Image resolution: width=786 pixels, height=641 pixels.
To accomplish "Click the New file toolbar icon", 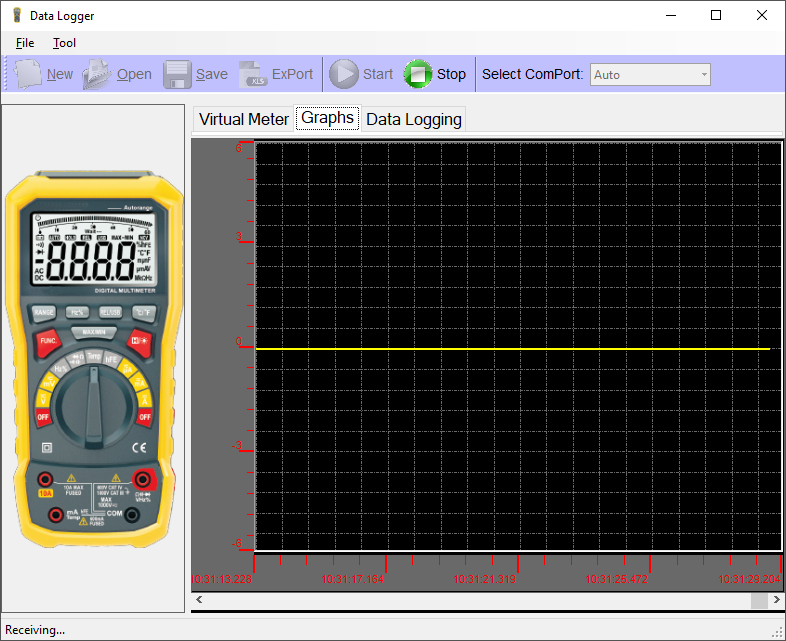I will coord(30,74).
